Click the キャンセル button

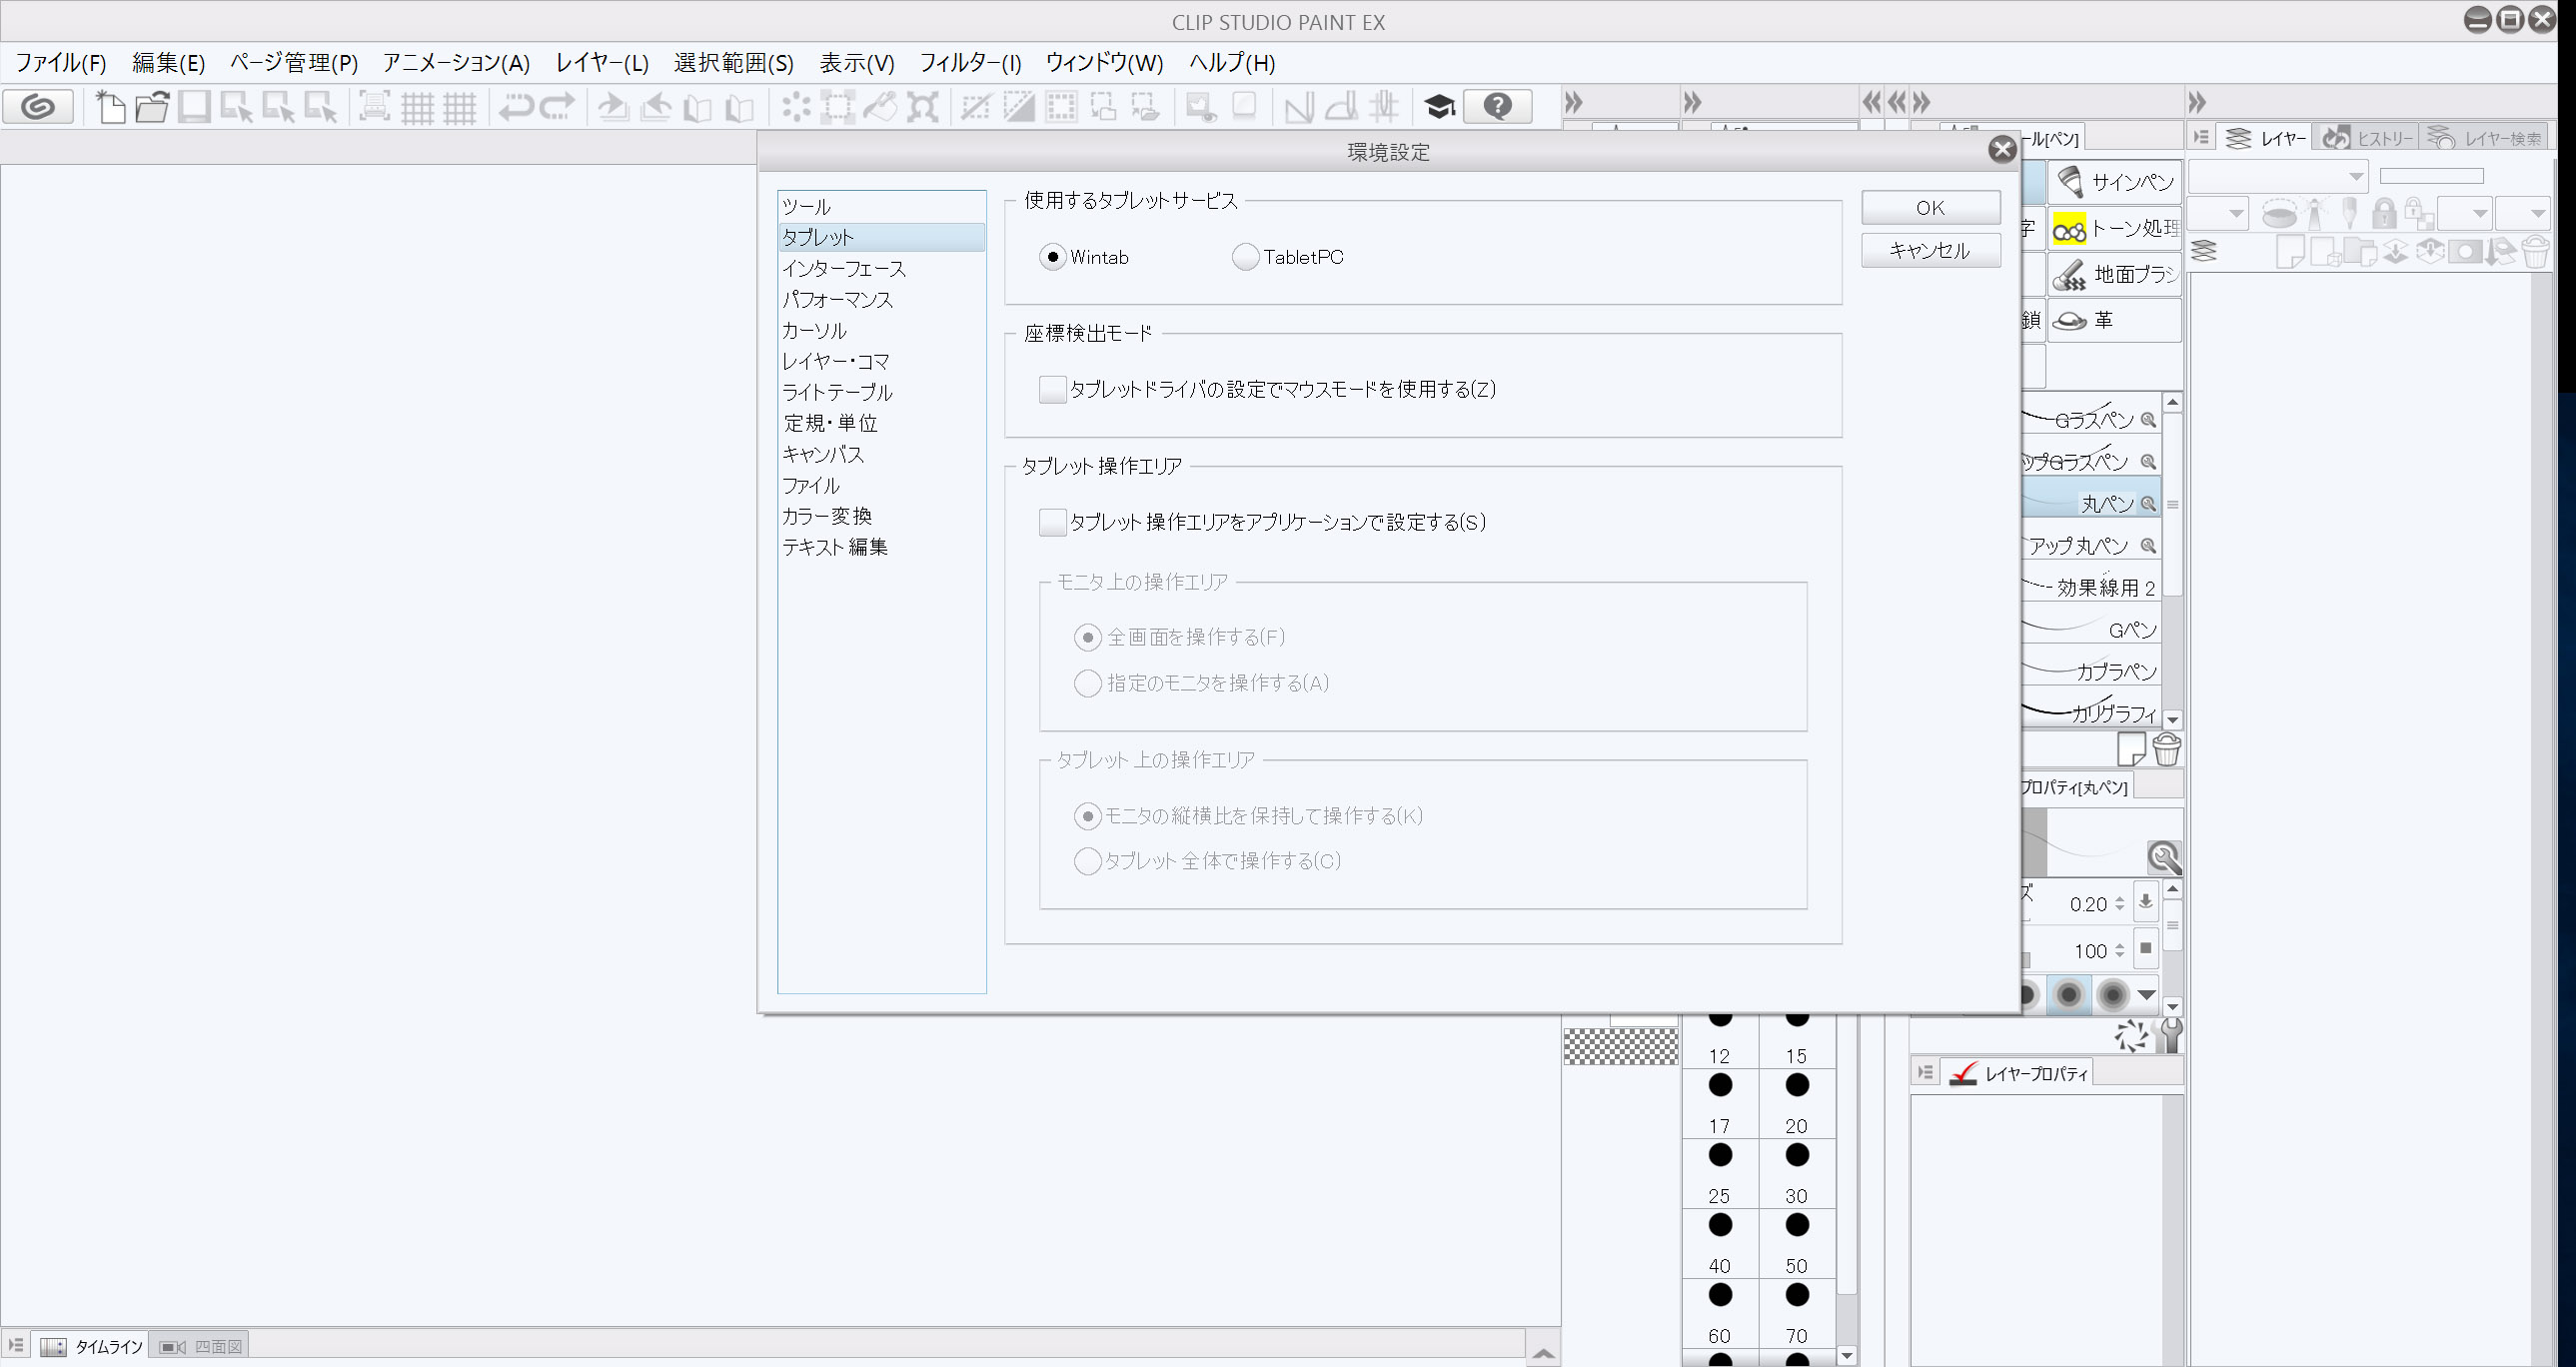point(1929,250)
